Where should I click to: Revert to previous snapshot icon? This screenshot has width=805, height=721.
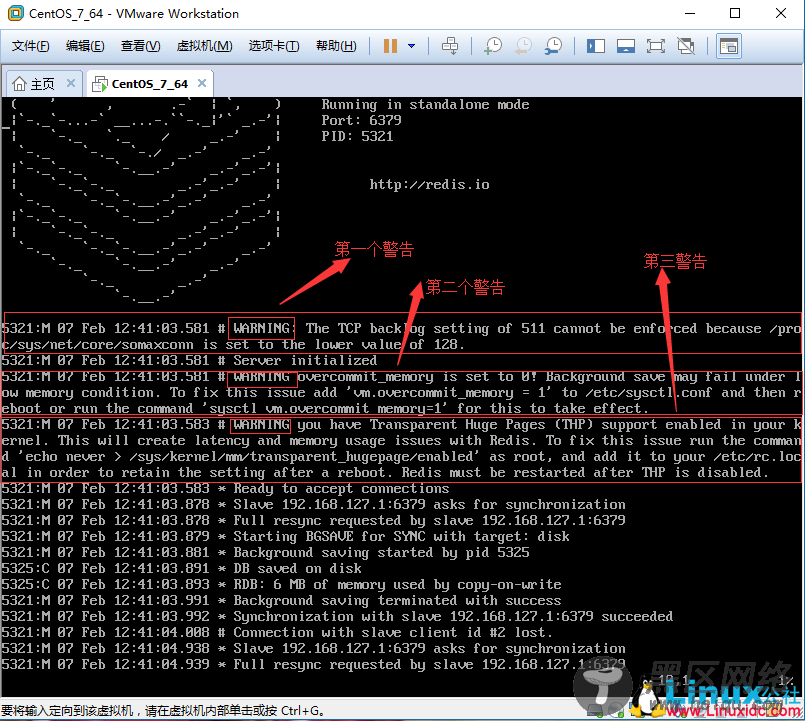(x=523, y=46)
